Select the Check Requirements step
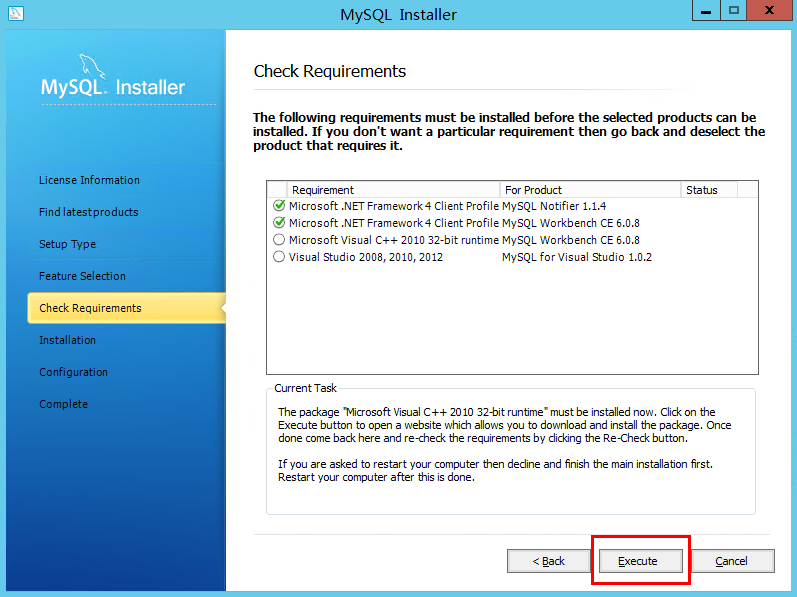The image size is (797, 597). click(127, 308)
